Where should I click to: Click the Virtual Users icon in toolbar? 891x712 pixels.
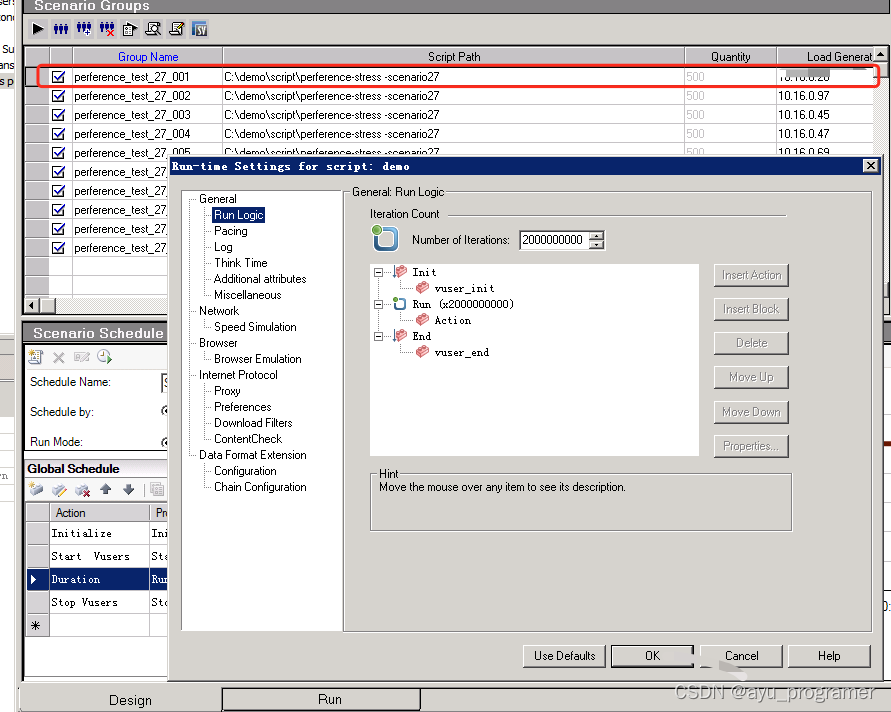pyautogui.click(x=61, y=28)
